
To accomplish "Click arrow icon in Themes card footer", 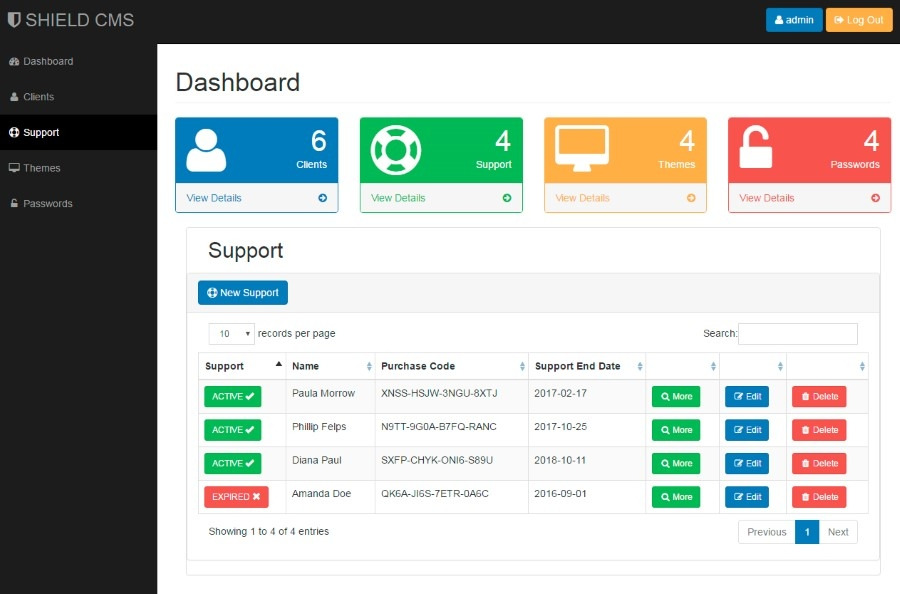I will [691, 198].
